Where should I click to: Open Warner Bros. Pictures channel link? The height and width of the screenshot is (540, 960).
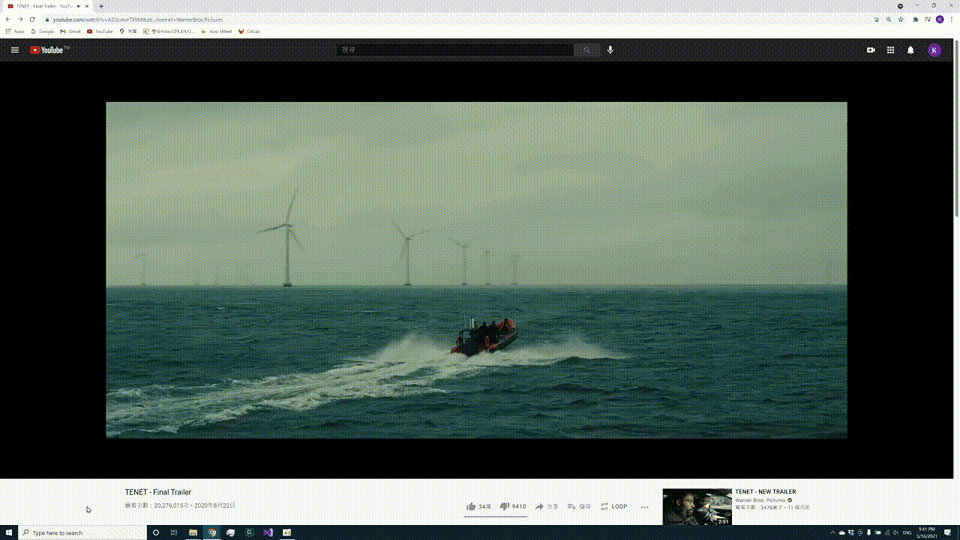[x=760, y=500]
